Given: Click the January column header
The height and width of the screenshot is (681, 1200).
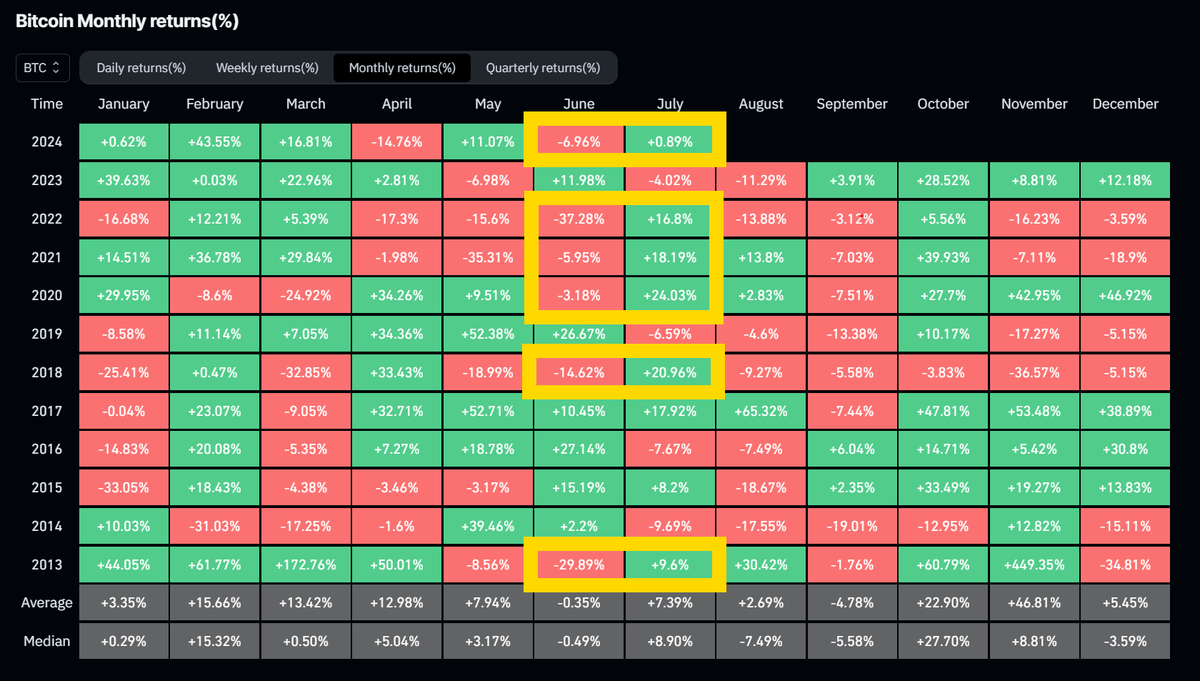Looking at the screenshot, I should [x=123, y=103].
